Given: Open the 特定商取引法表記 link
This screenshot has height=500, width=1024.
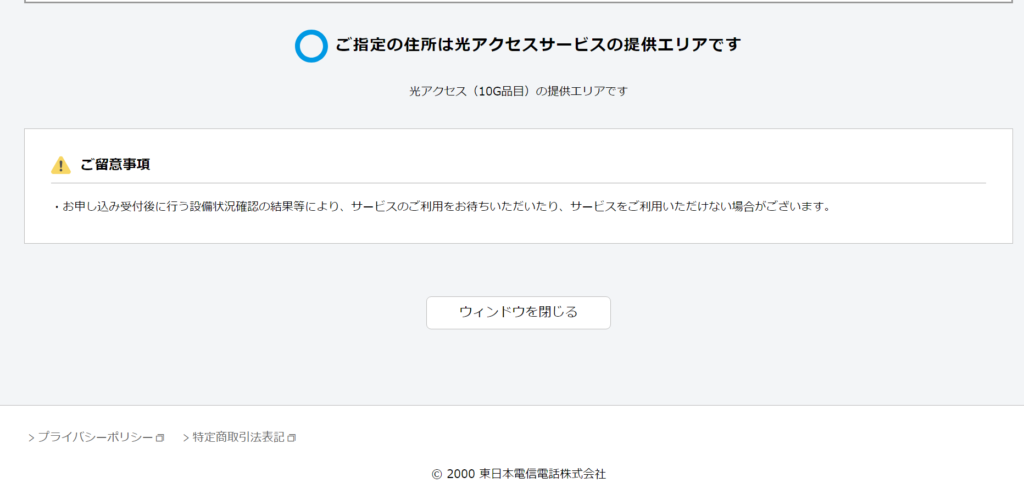Looking at the screenshot, I should click(238, 438).
